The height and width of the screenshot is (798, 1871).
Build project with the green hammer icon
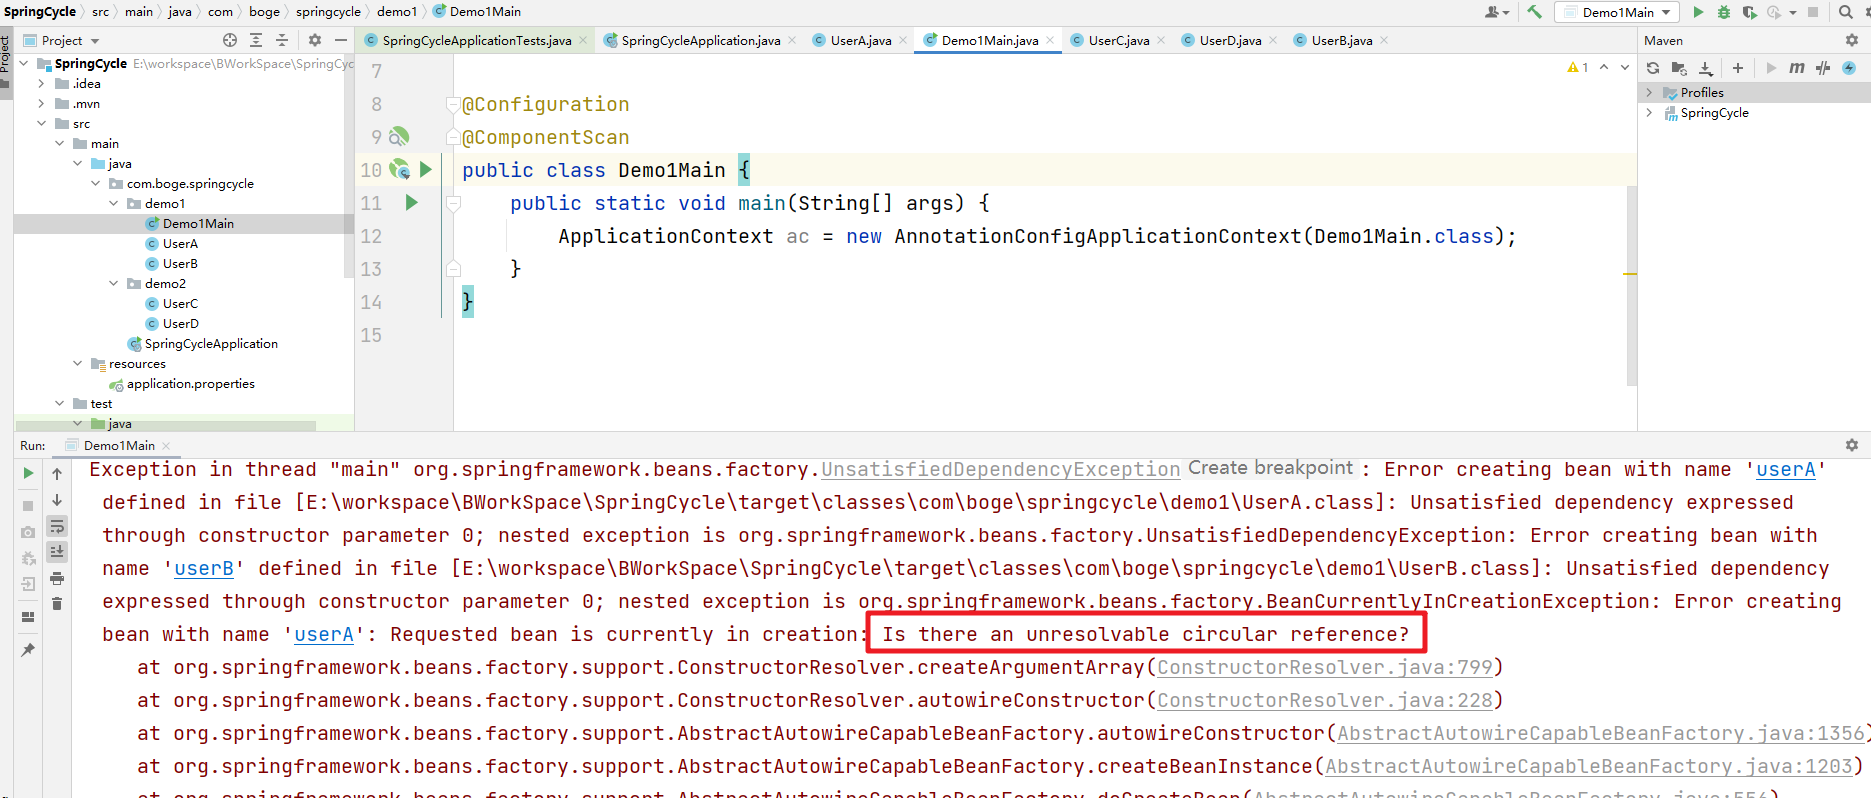[1534, 12]
